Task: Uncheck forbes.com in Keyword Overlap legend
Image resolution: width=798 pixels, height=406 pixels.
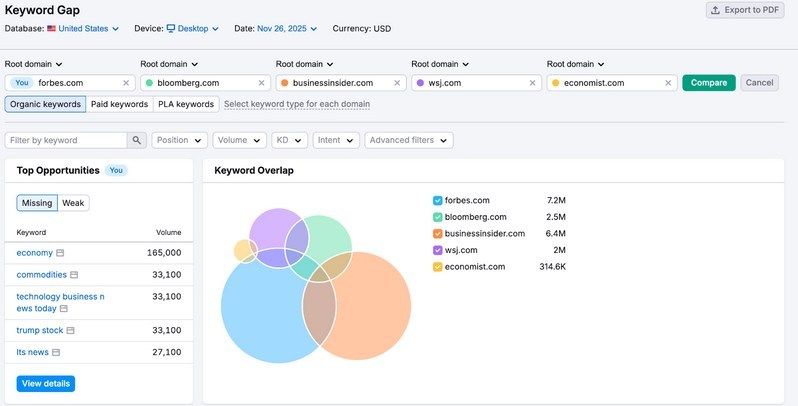Action: pyautogui.click(x=438, y=200)
